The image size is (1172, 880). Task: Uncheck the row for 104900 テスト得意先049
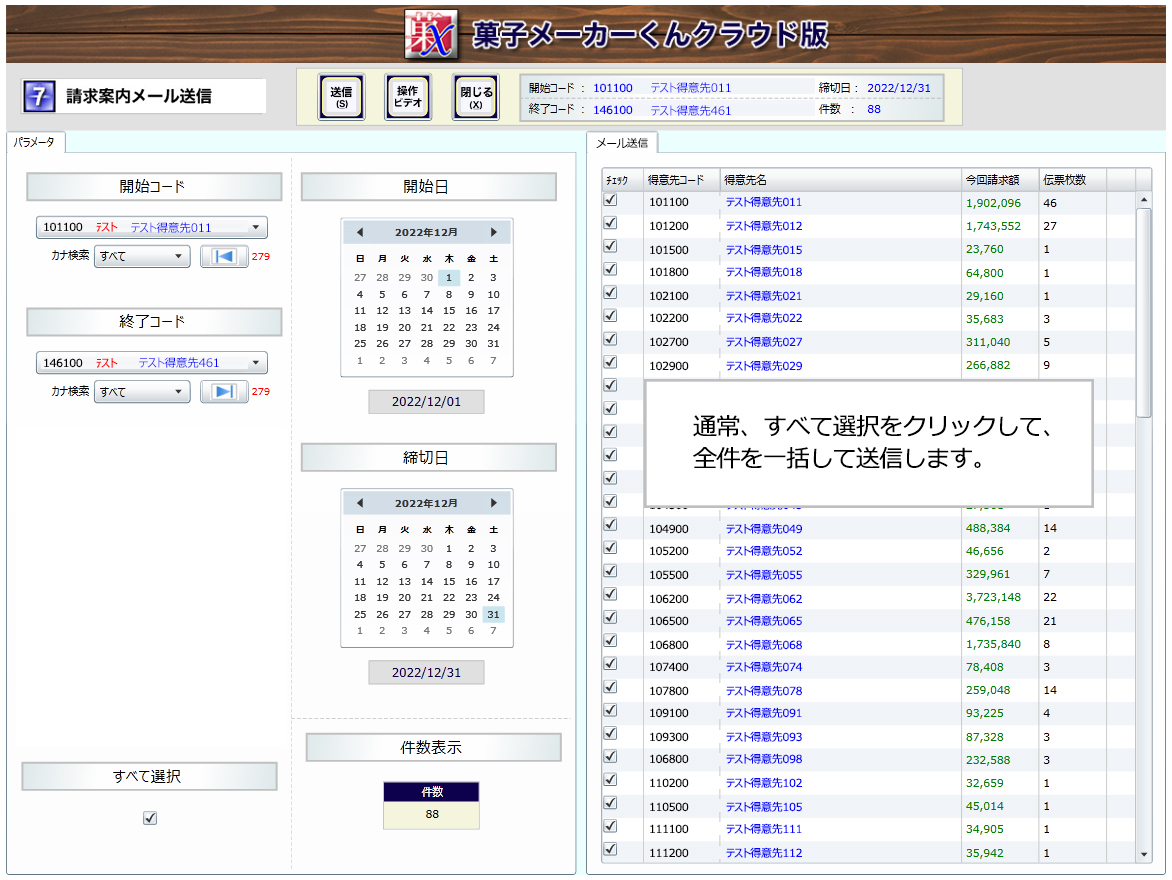(x=611, y=525)
